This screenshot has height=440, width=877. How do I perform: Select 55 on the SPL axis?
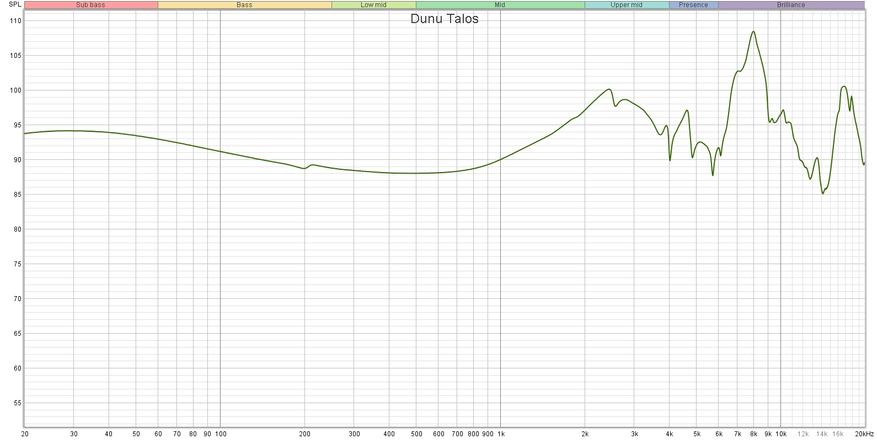pos(17,403)
